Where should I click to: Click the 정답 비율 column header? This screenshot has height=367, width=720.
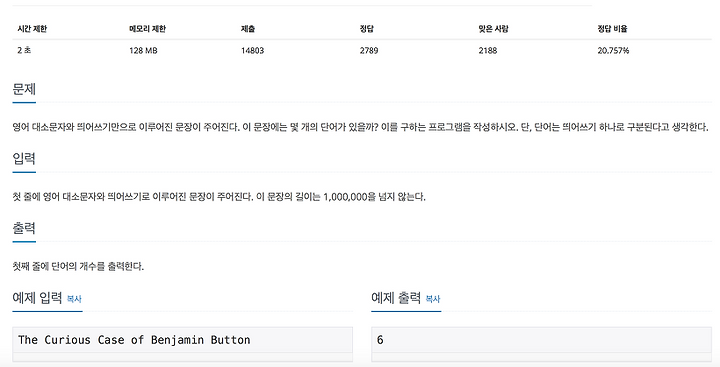pyautogui.click(x=612, y=29)
